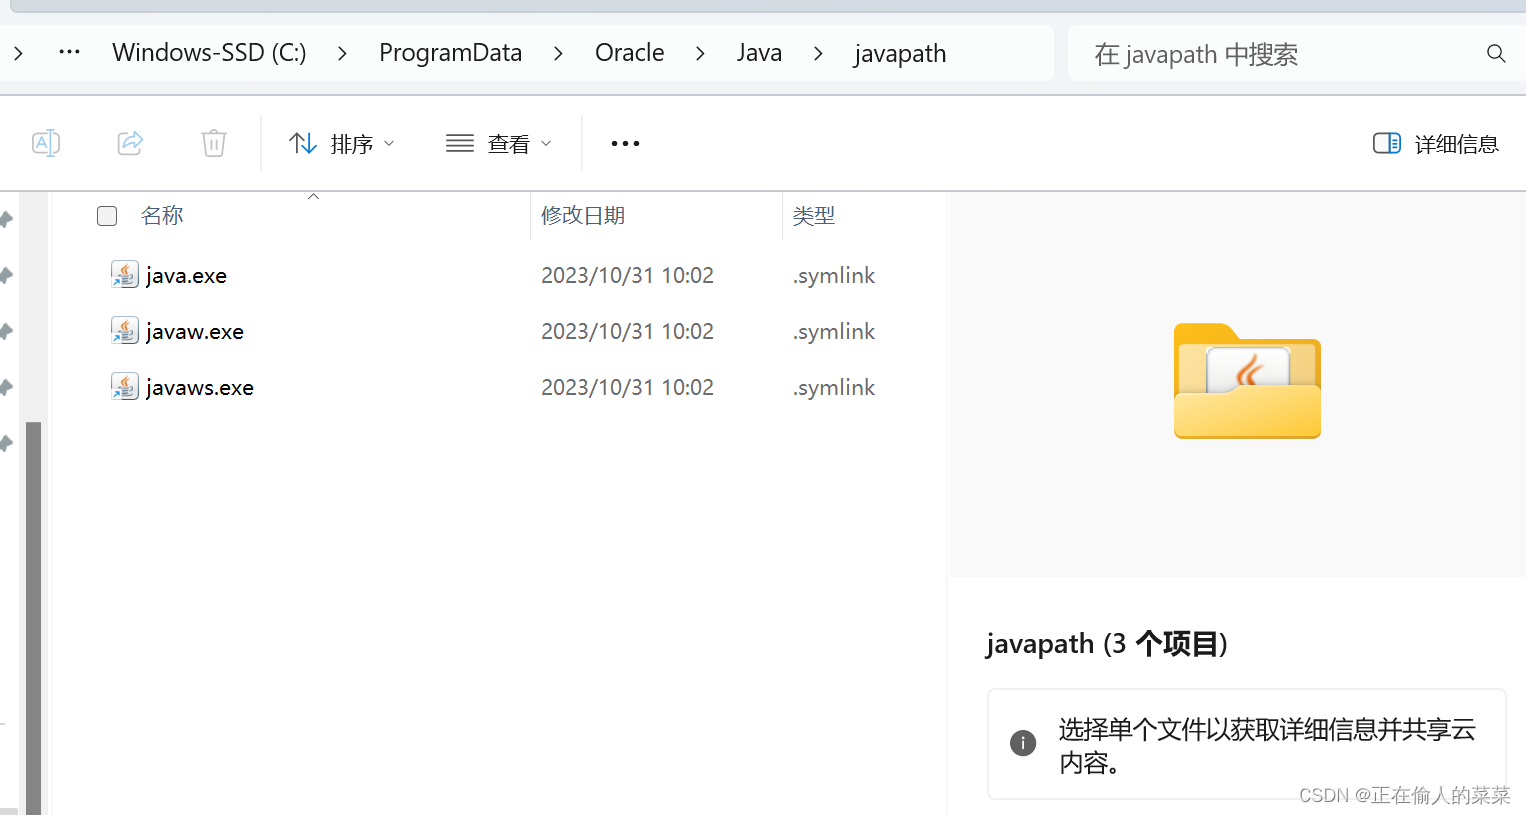1526x815 pixels.
Task: Click the .symlink type of javaws.exe
Action: (x=834, y=388)
